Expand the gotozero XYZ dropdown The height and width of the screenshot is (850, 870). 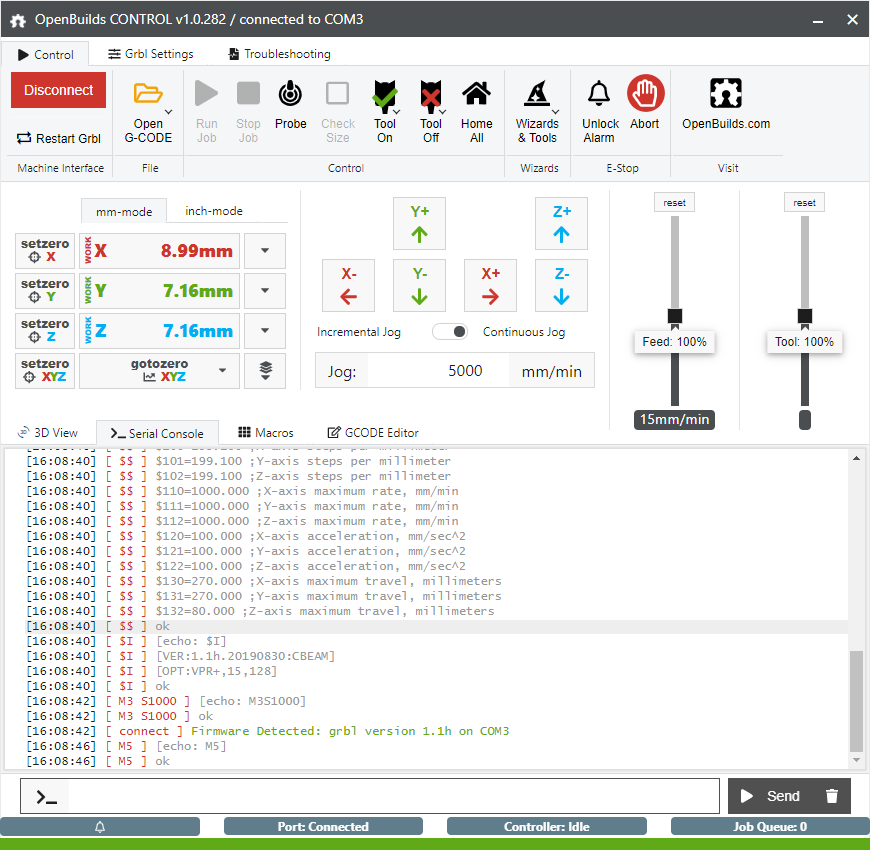click(220, 371)
